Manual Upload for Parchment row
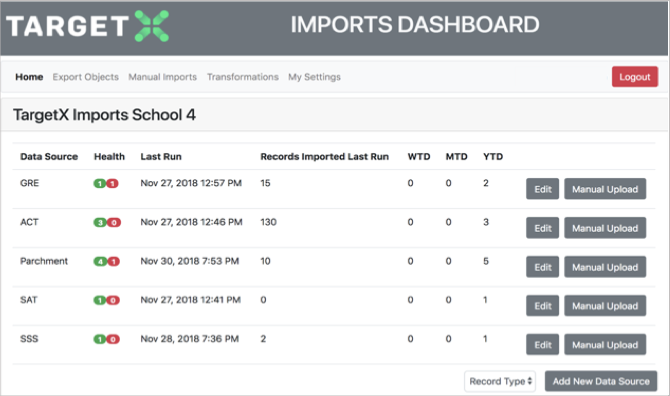 tap(605, 267)
